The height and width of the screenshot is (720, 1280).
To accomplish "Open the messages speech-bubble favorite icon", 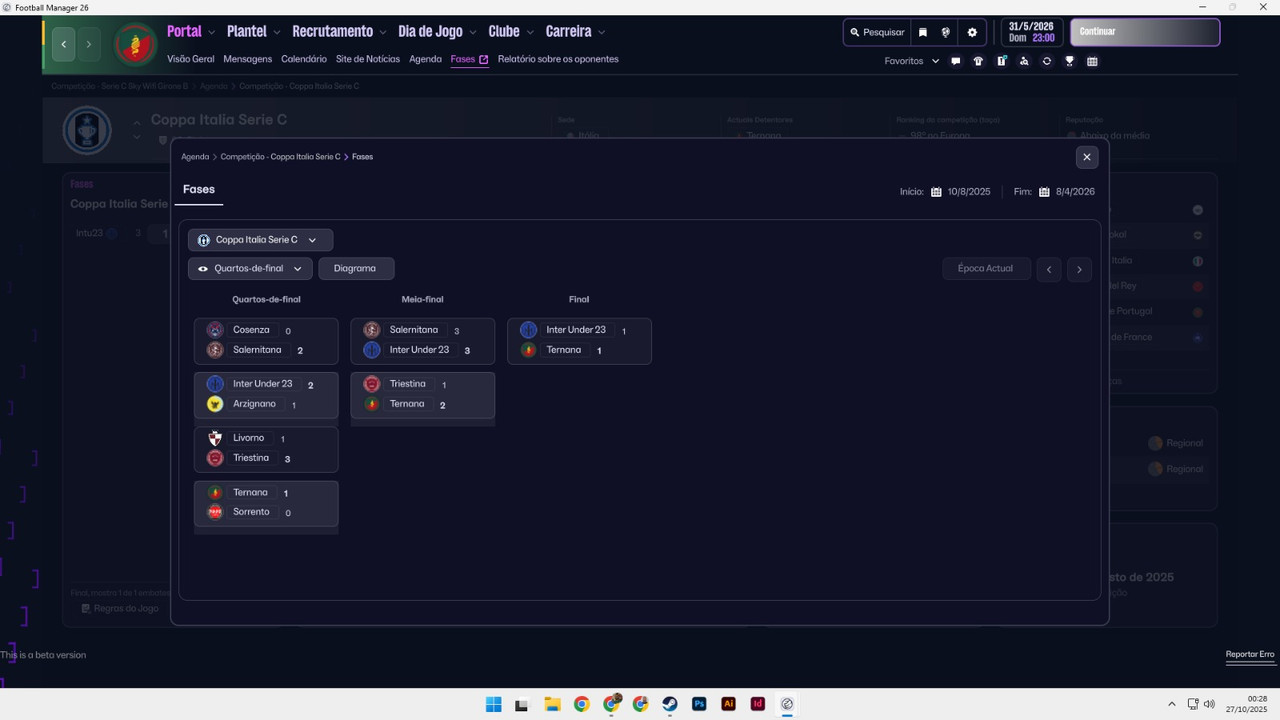I will (955, 61).
